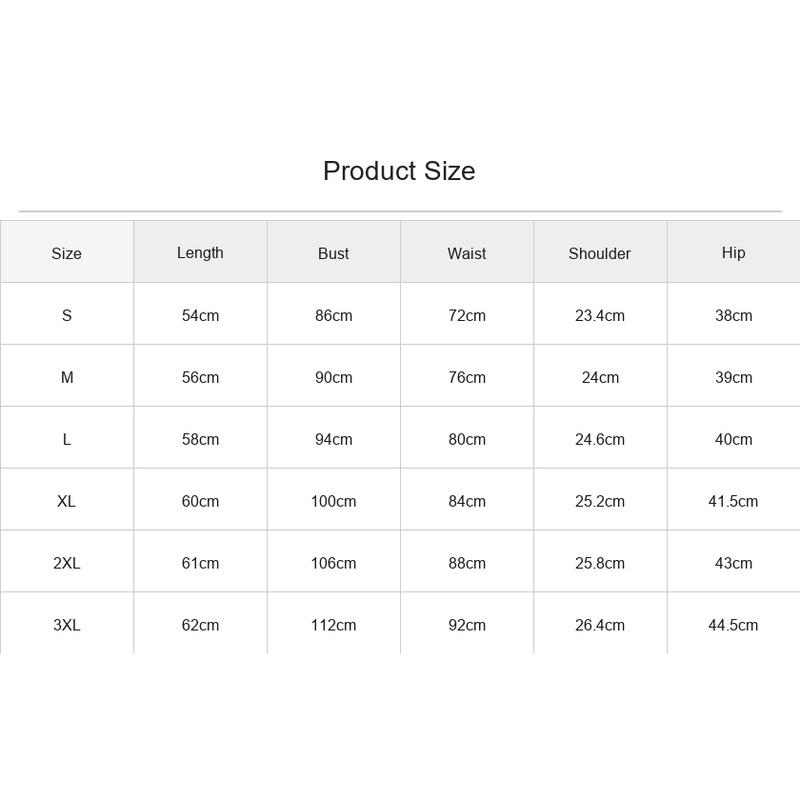Select the Size column header
Viewport: 800px width, 800px height.
click(x=66, y=254)
